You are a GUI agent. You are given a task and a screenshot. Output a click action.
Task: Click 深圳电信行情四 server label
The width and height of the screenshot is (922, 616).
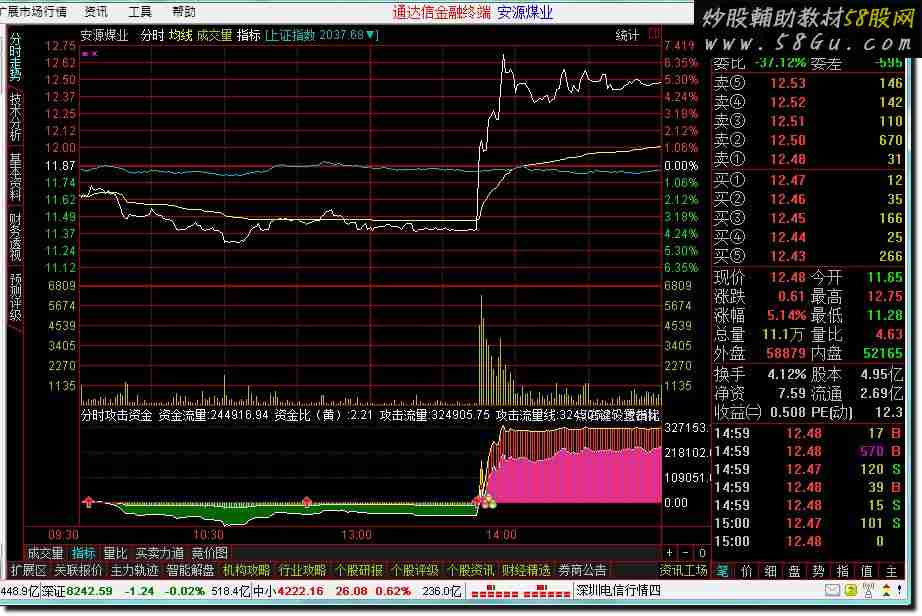tap(619, 590)
